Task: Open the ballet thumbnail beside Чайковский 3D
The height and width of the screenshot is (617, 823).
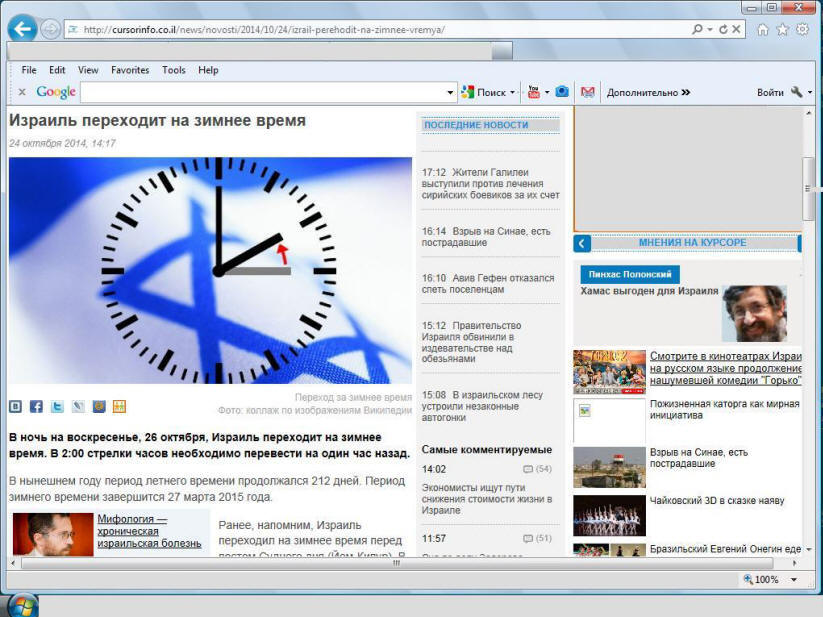Action: pyautogui.click(x=609, y=515)
